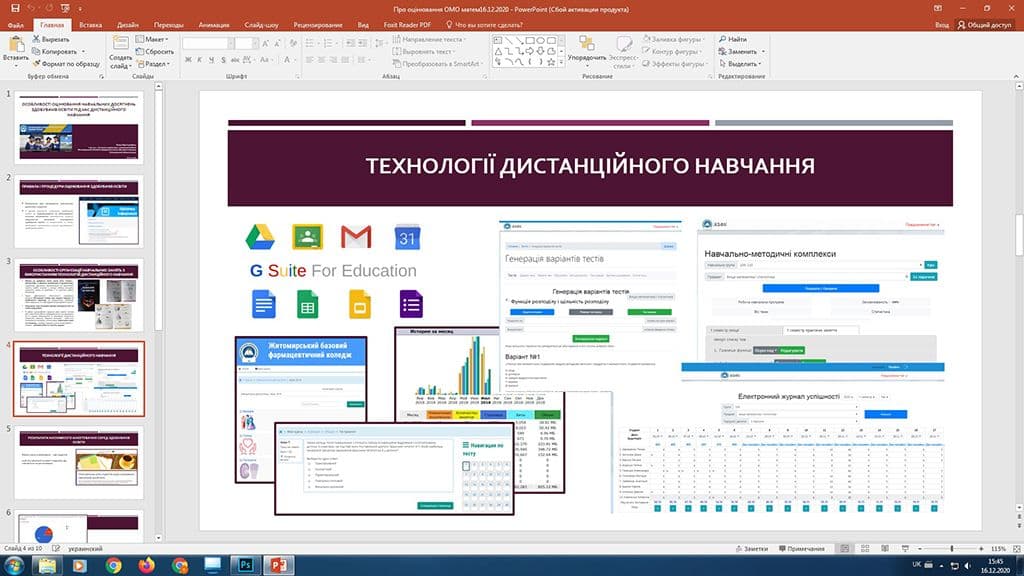The width and height of the screenshot is (1024, 576).
Task: Collapse the ribbon with the up chevron
Action: coord(1016,76)
